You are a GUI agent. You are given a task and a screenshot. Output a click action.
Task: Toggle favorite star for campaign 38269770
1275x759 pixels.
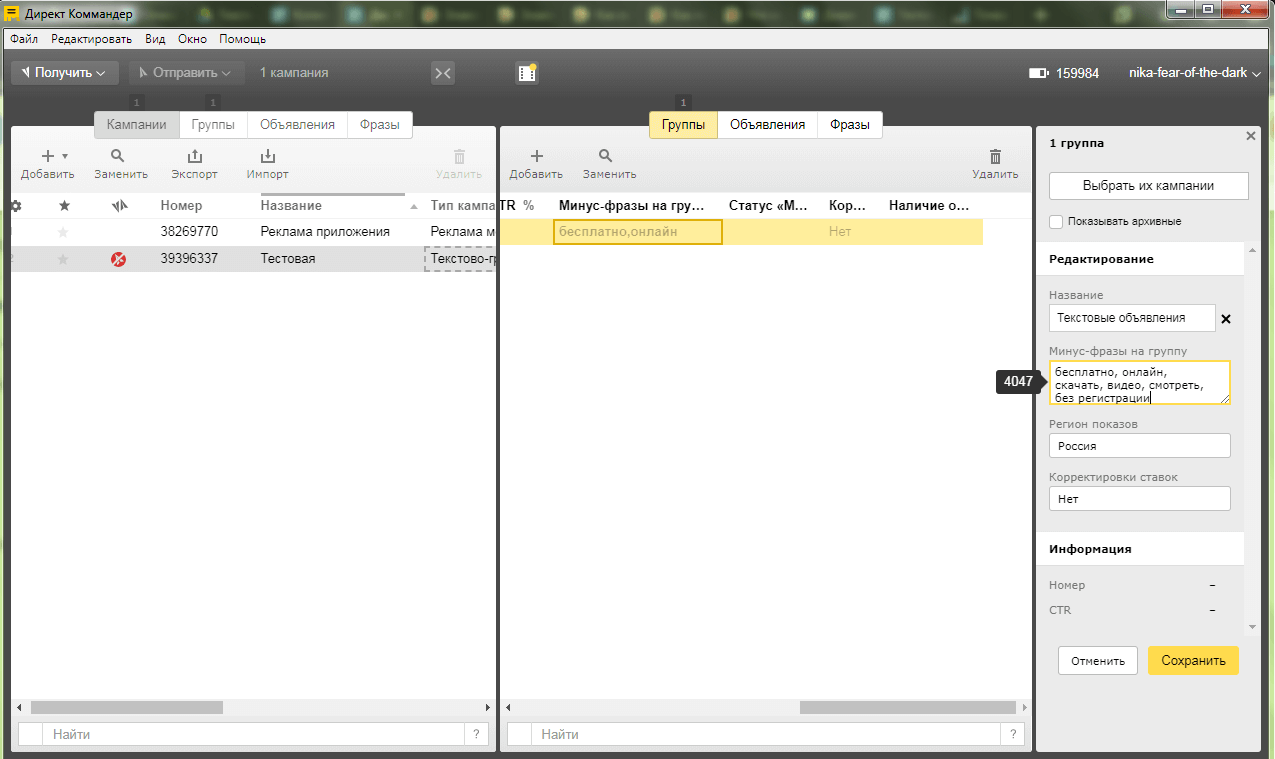point(64,232)
